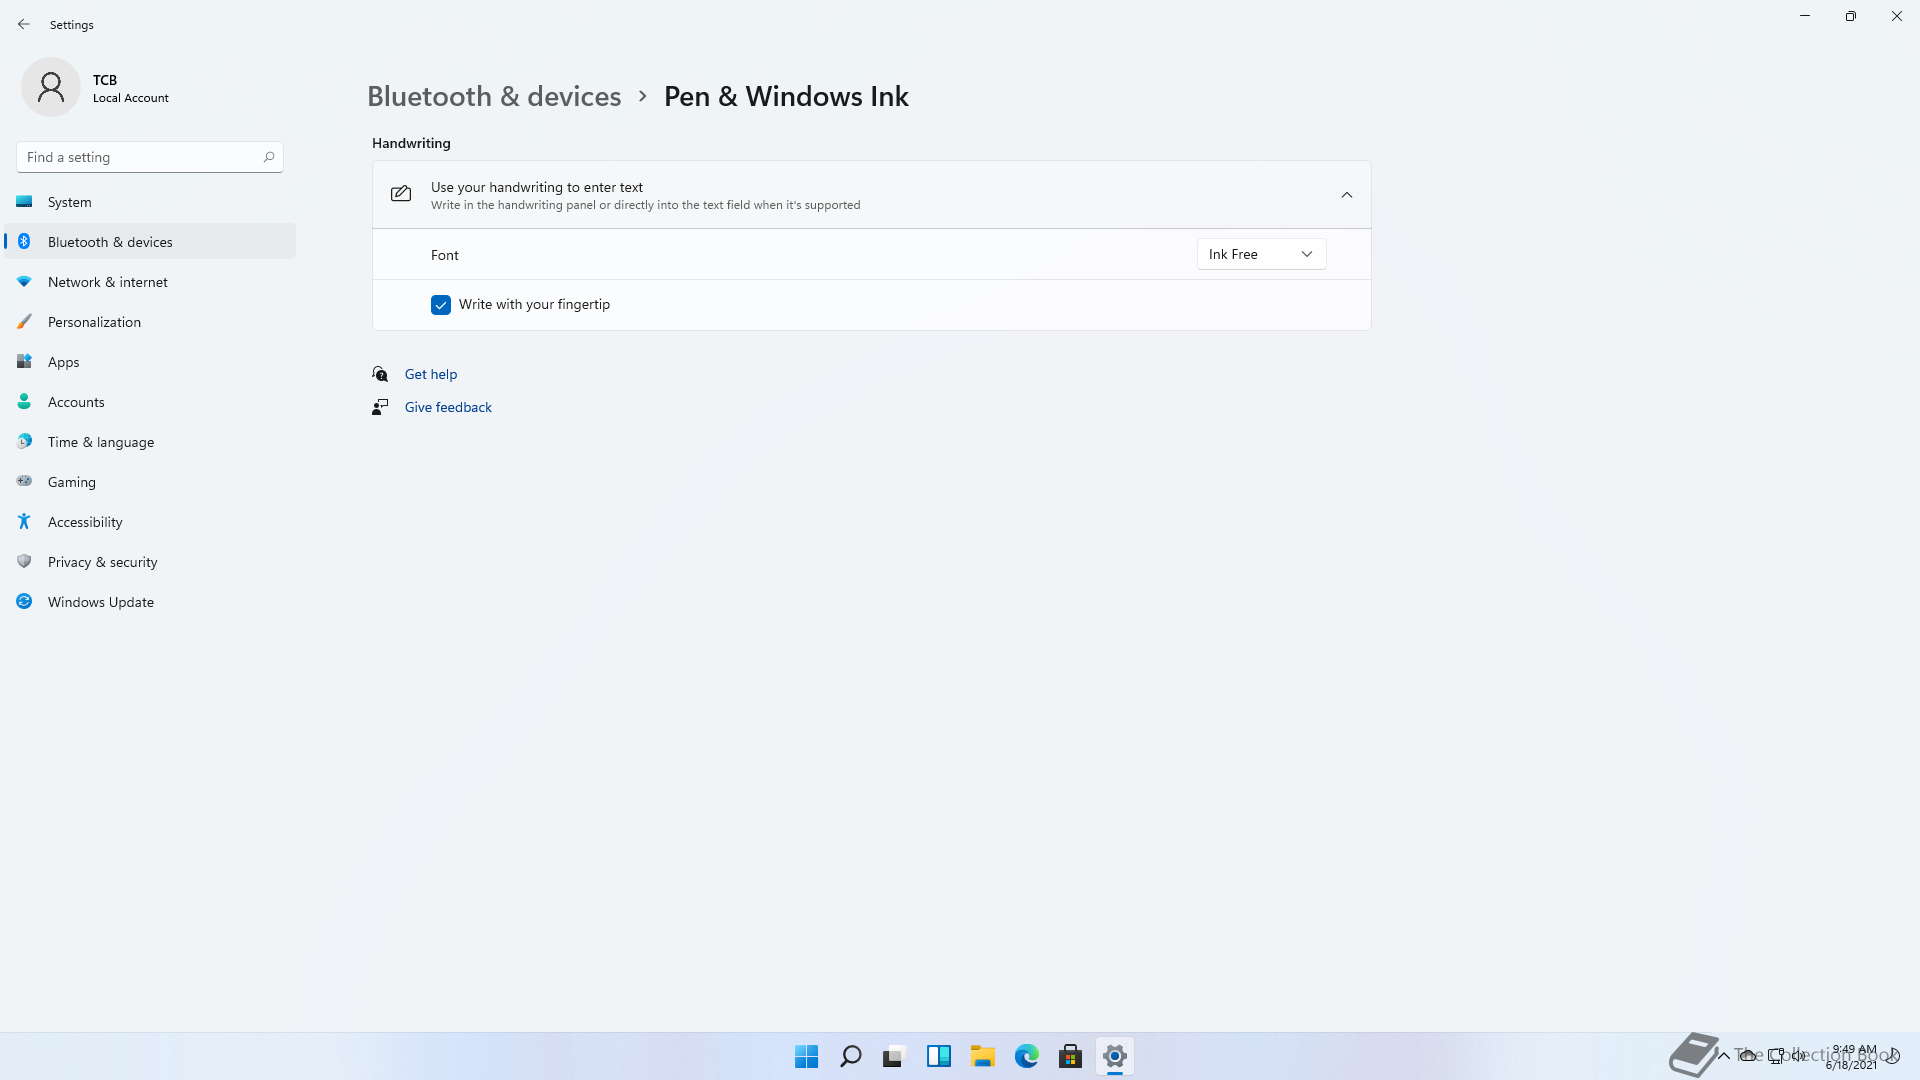
Task: Click the Privacy & security shield icon
Action: click(24, 562)
